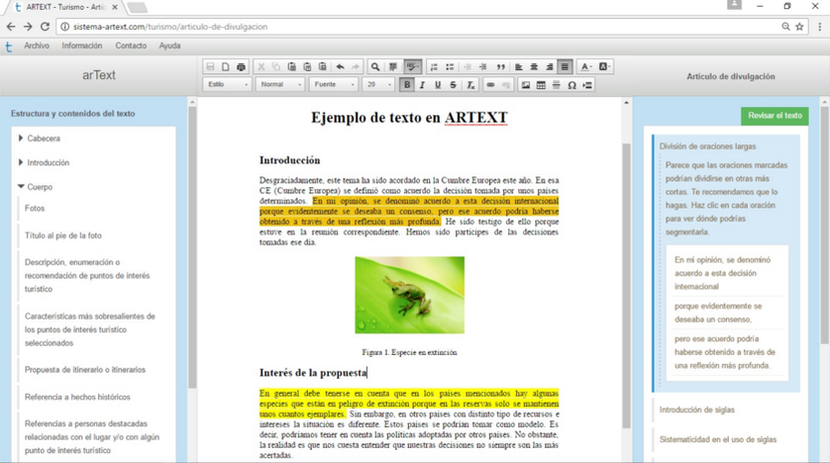830x463 pixels.
Task: Print the document using the printer icon
Action: click(241, 67)
